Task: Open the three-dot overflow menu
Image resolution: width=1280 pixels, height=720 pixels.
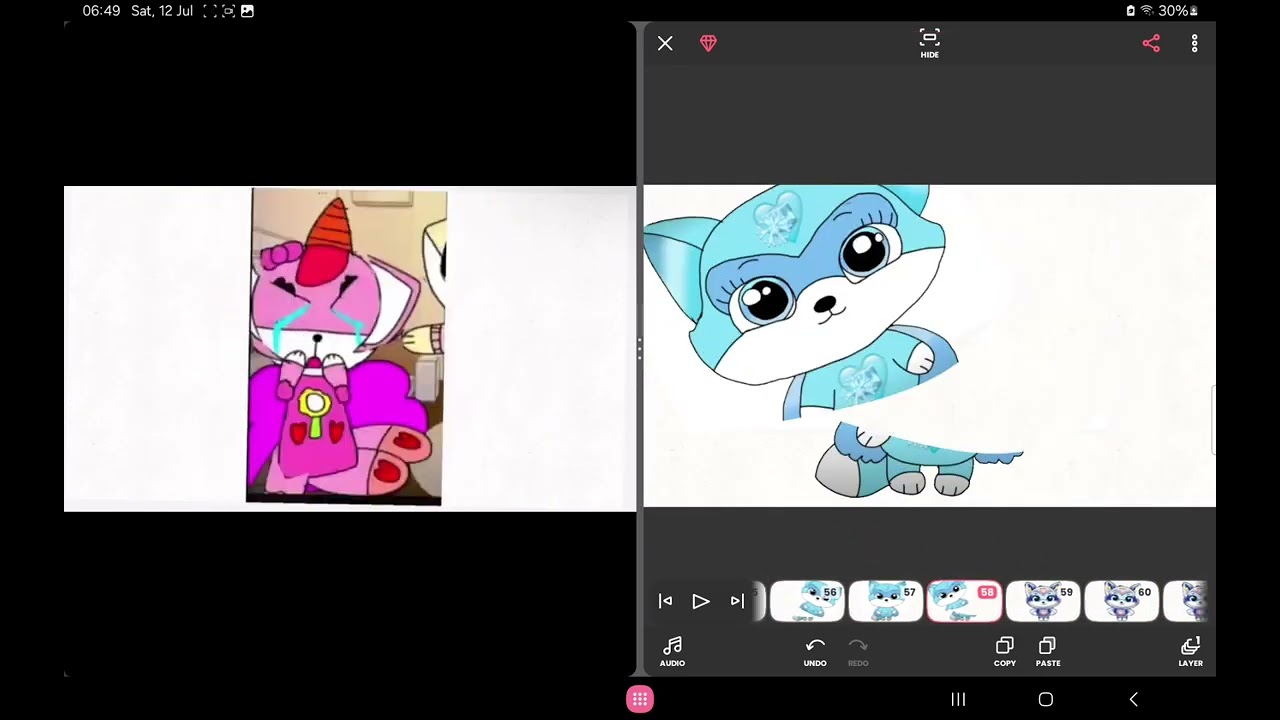Action: coord(1194,43)
